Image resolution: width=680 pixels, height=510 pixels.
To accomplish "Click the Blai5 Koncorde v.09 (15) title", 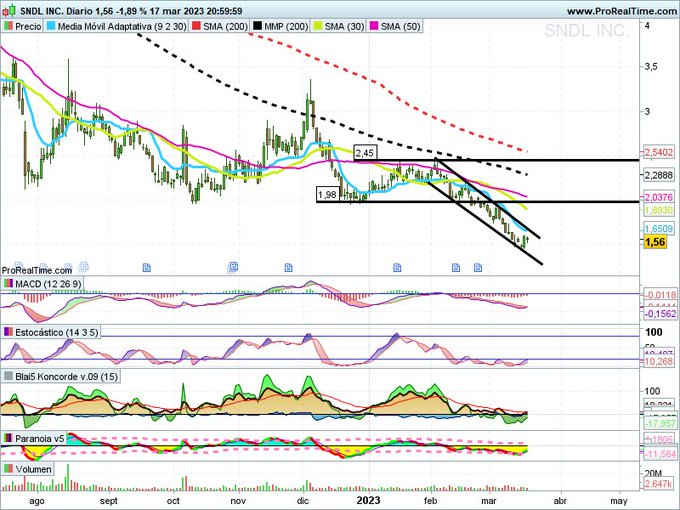I will 66,376.
